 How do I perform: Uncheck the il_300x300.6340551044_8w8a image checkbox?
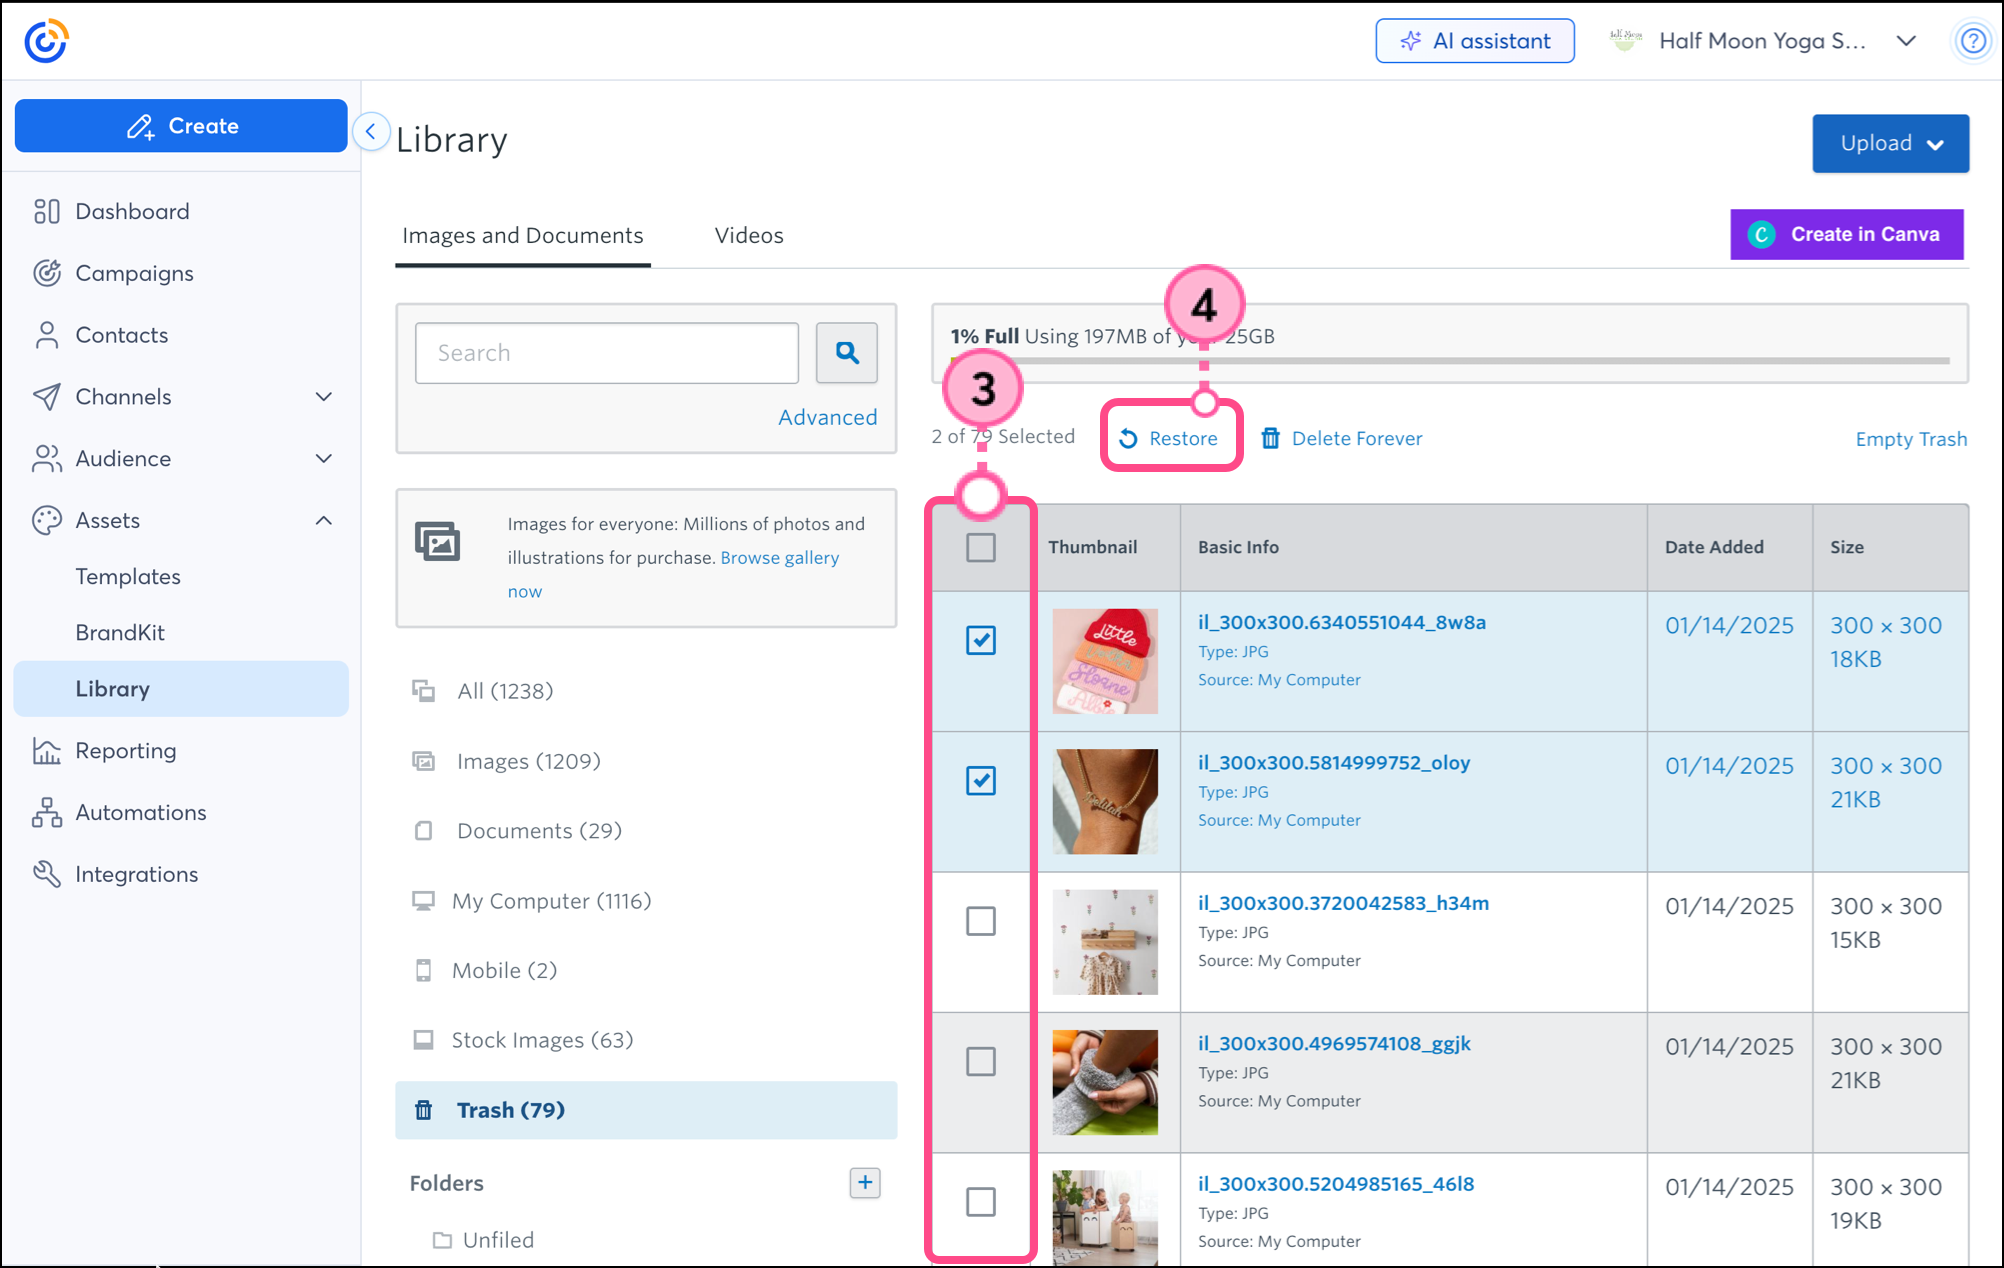pyautogui.click(x=981, y=640)
